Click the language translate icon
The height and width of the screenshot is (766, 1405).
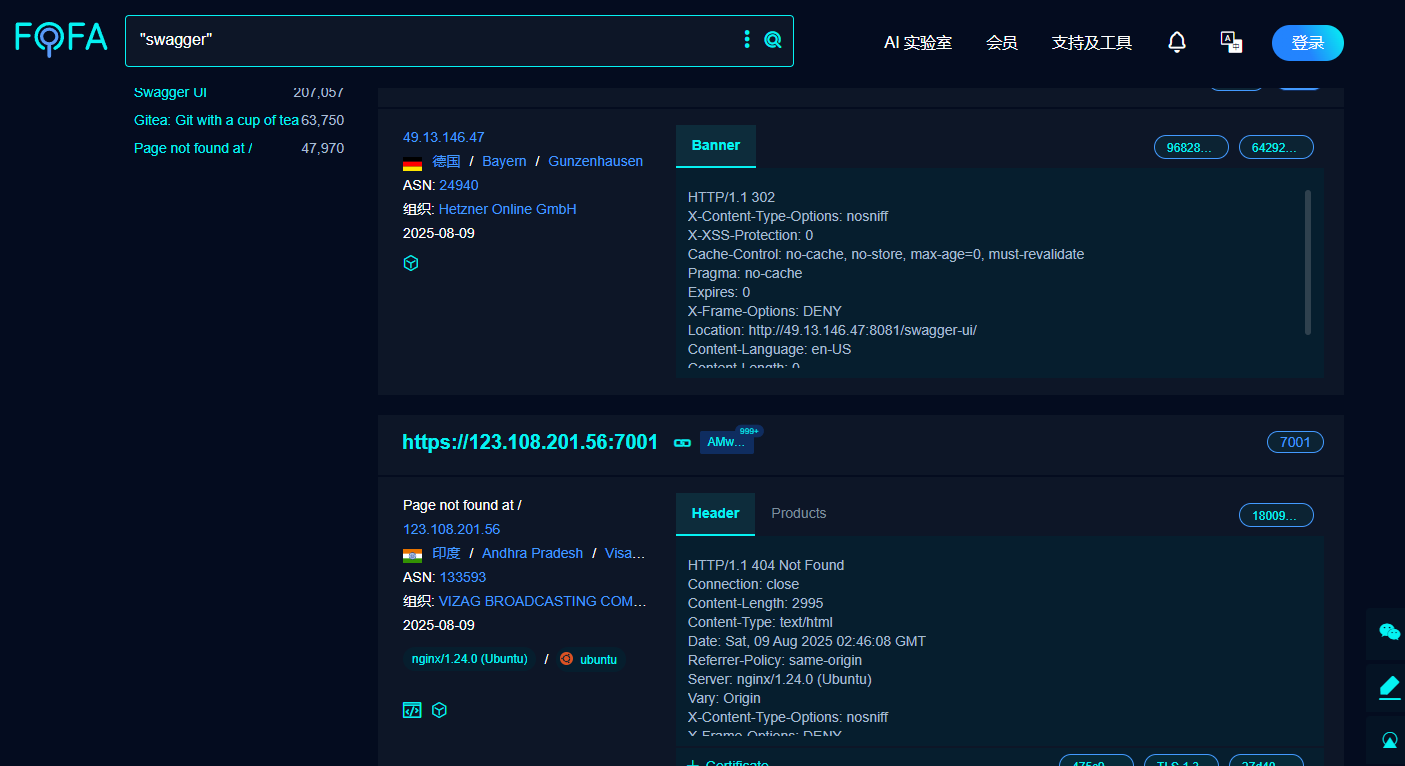[x=1231, y=42]
